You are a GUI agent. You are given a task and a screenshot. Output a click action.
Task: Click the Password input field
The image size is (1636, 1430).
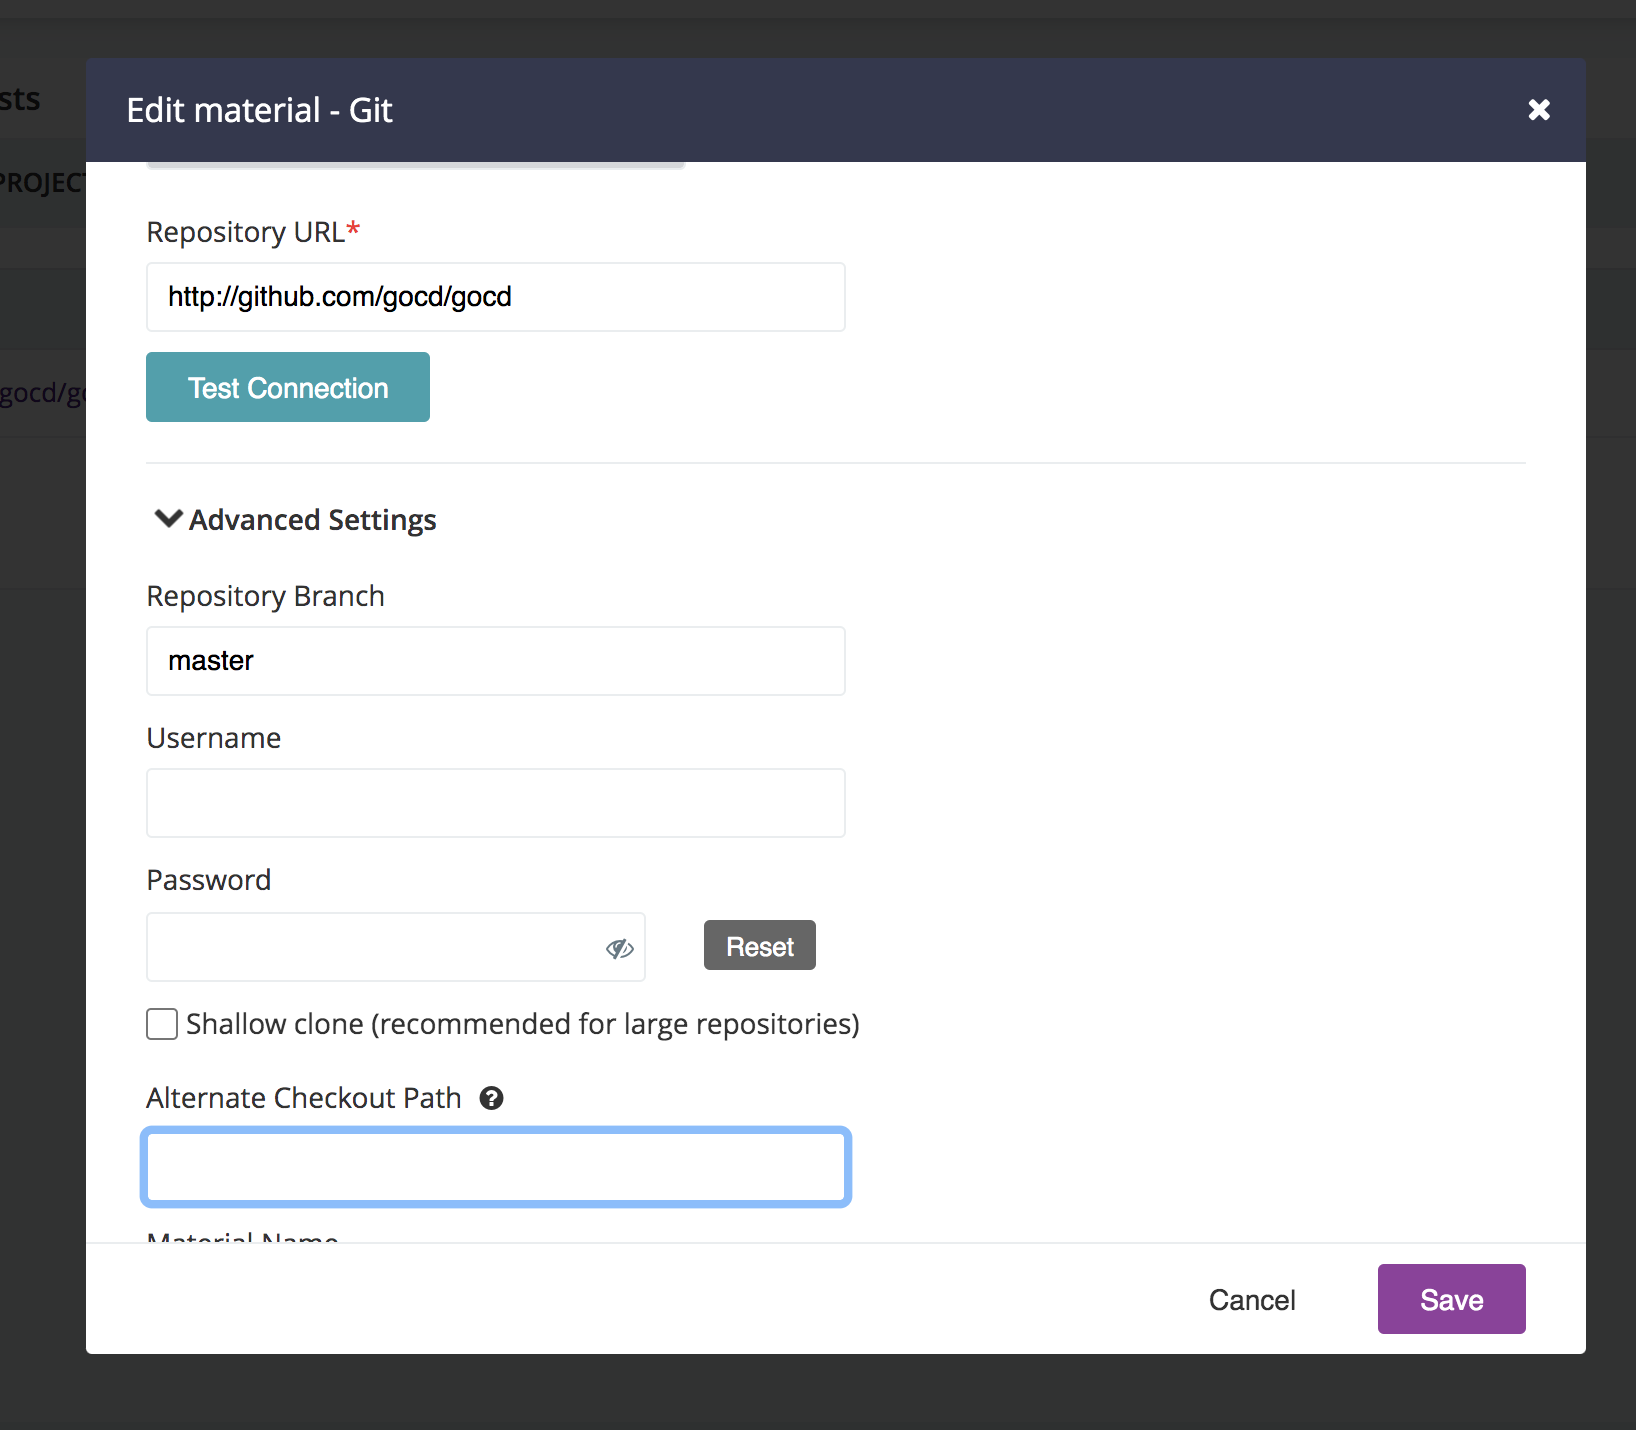[396, 947]
